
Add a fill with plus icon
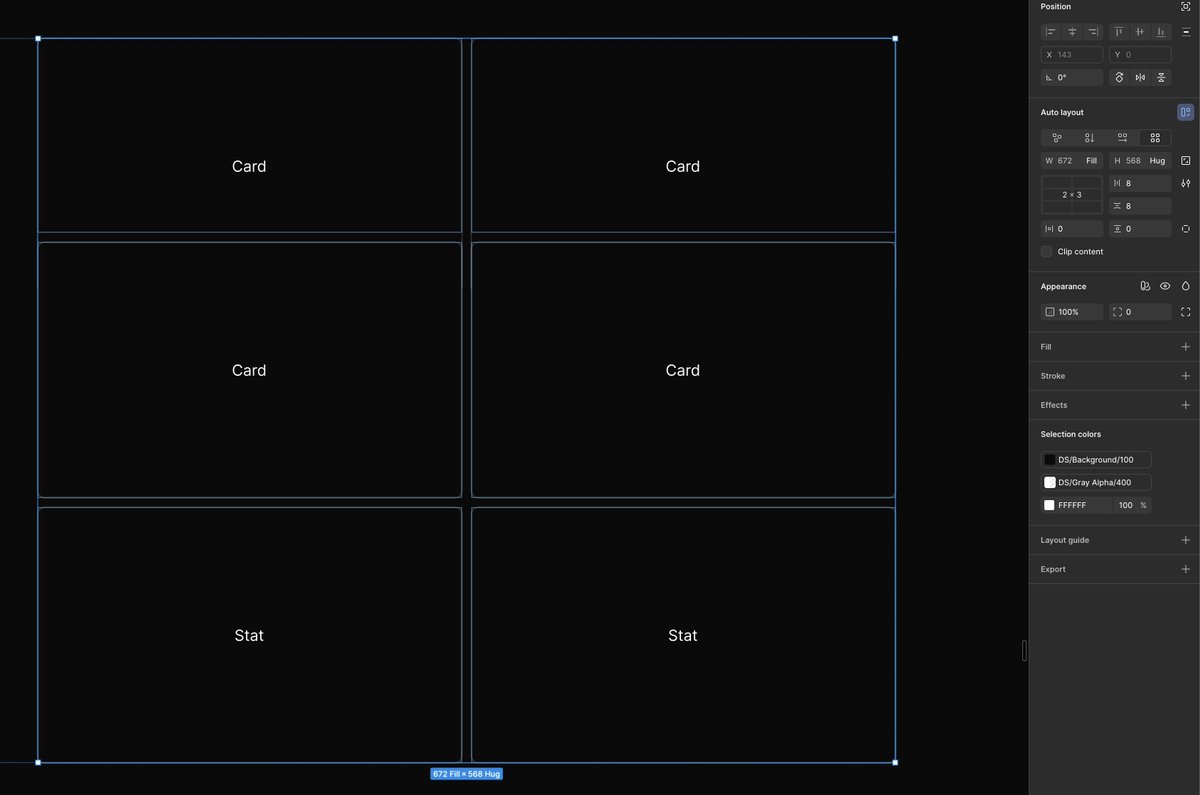(1186, 347)
